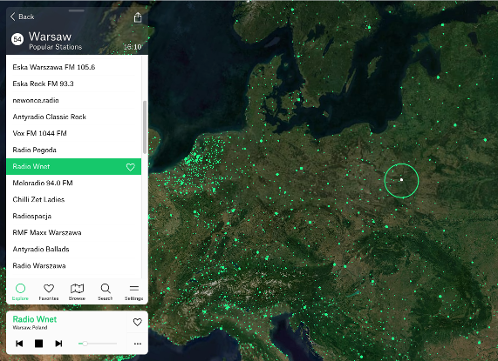Play RMF Maxx Warszawa
The width and height of the screenshot is (498, 361).
click(74, 233)
